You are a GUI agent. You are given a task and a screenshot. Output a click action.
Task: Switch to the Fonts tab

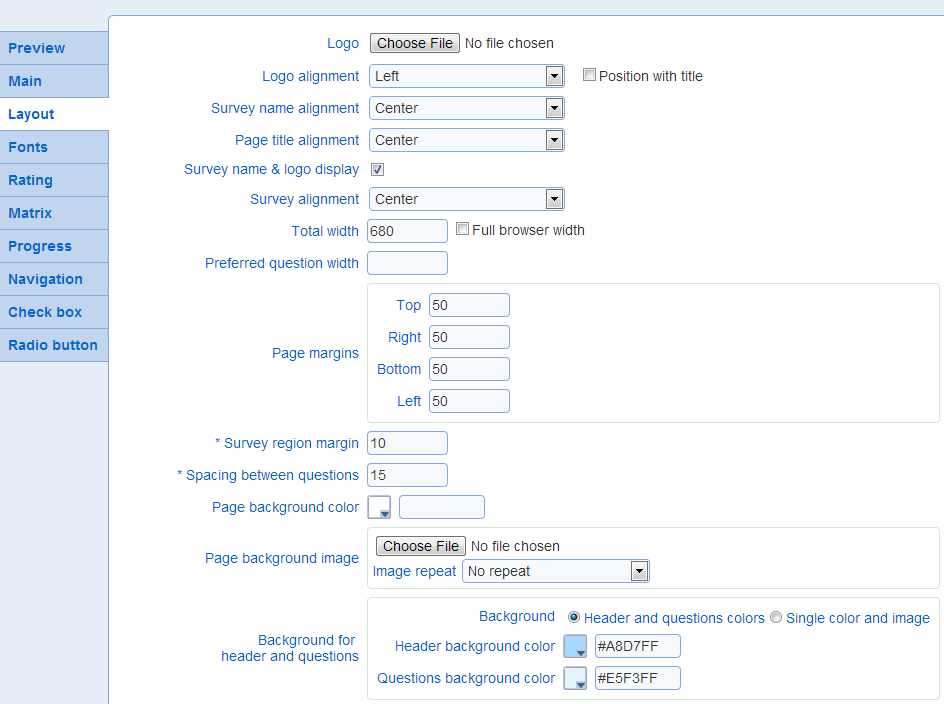(x=54, y=147)
